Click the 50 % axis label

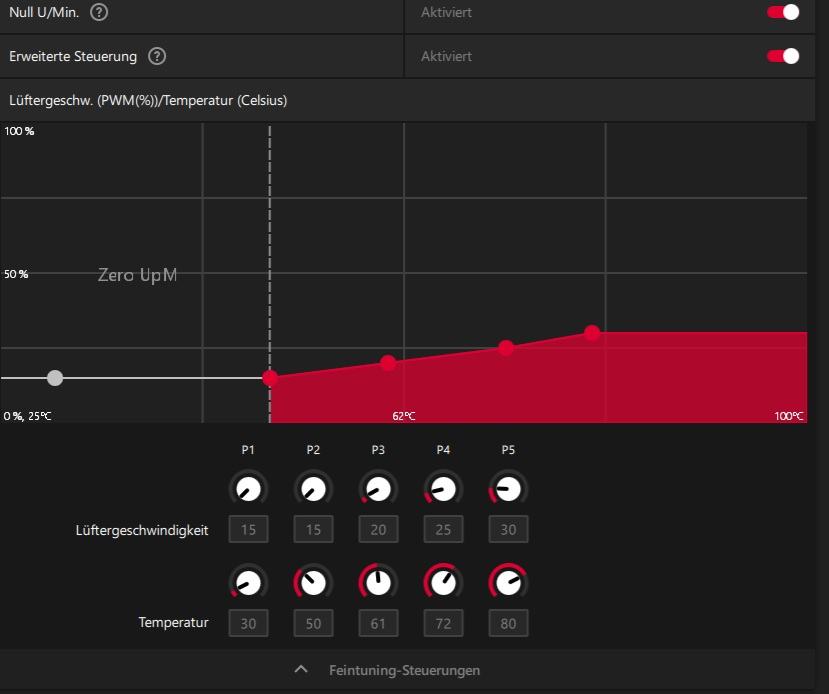click(x=16, y=274)
